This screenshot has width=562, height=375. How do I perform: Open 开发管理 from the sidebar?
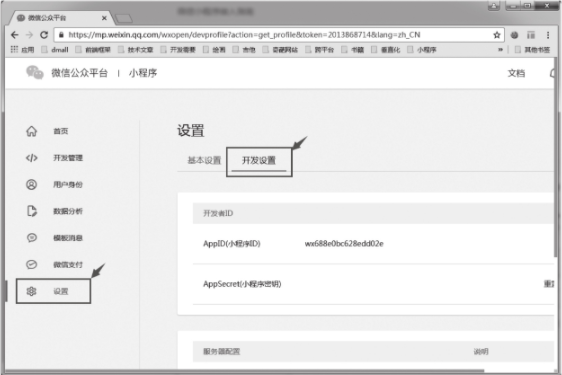point(54,158)
